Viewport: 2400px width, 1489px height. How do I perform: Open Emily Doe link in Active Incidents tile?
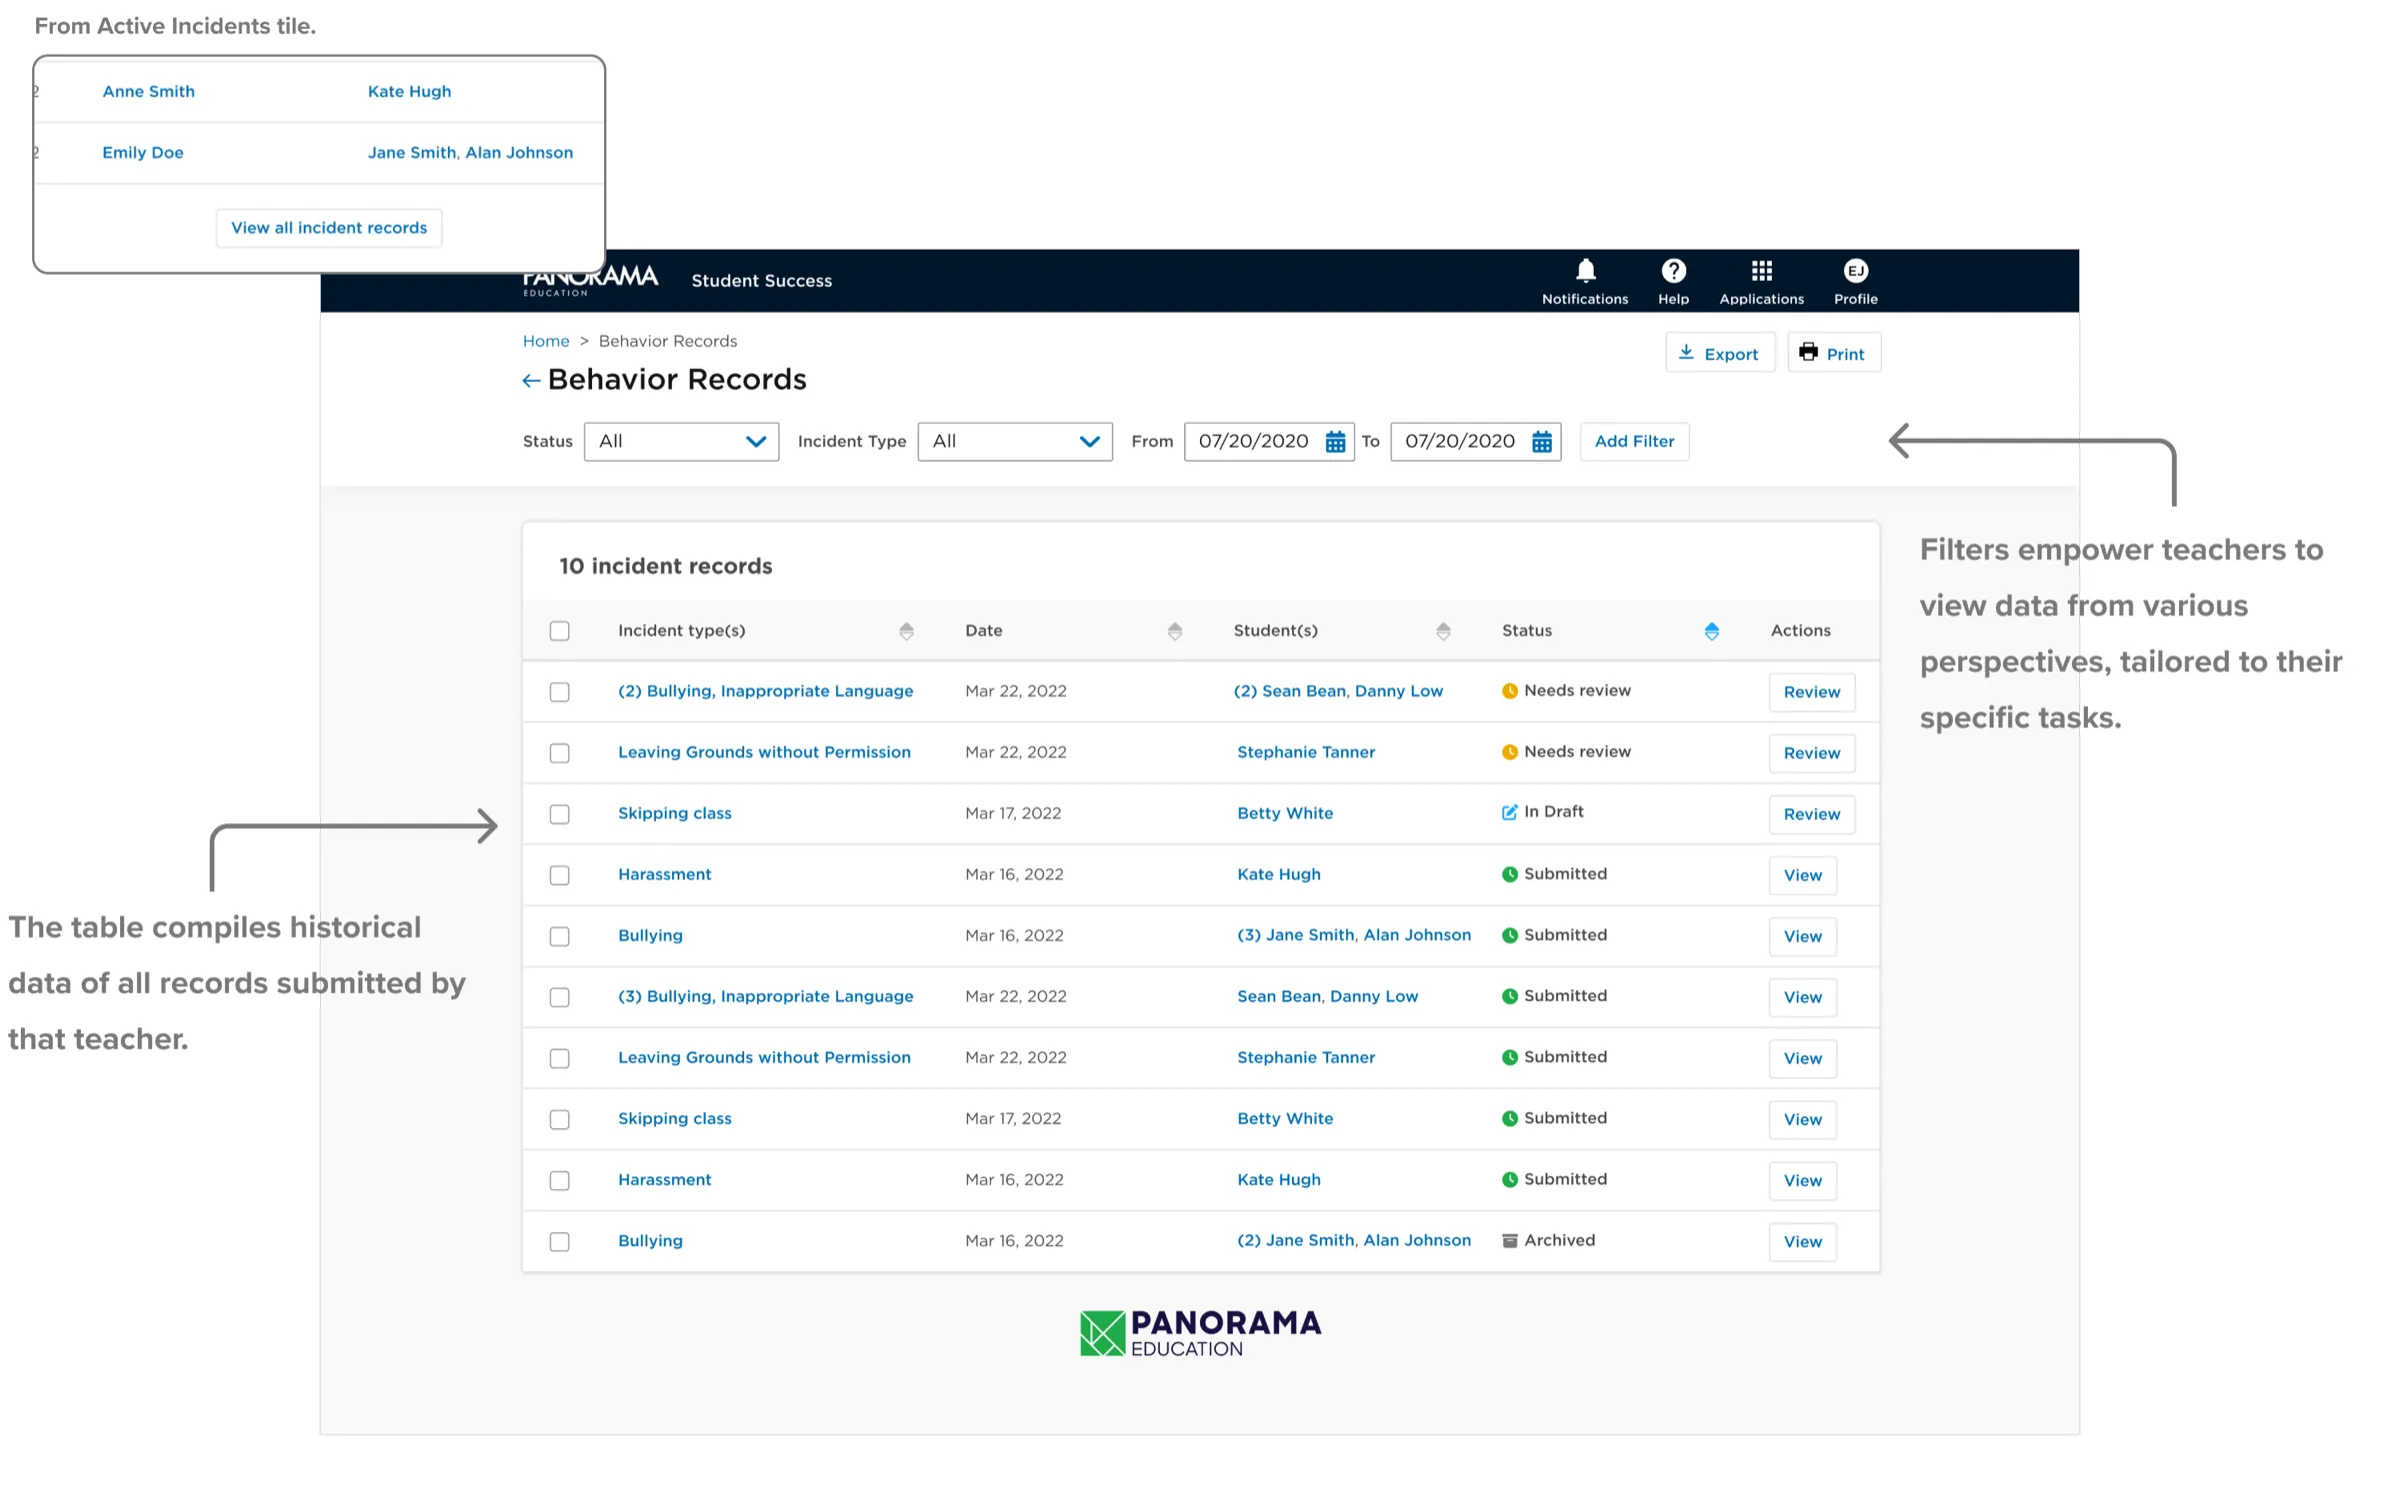pyautogui.click(x=142, y=152)
